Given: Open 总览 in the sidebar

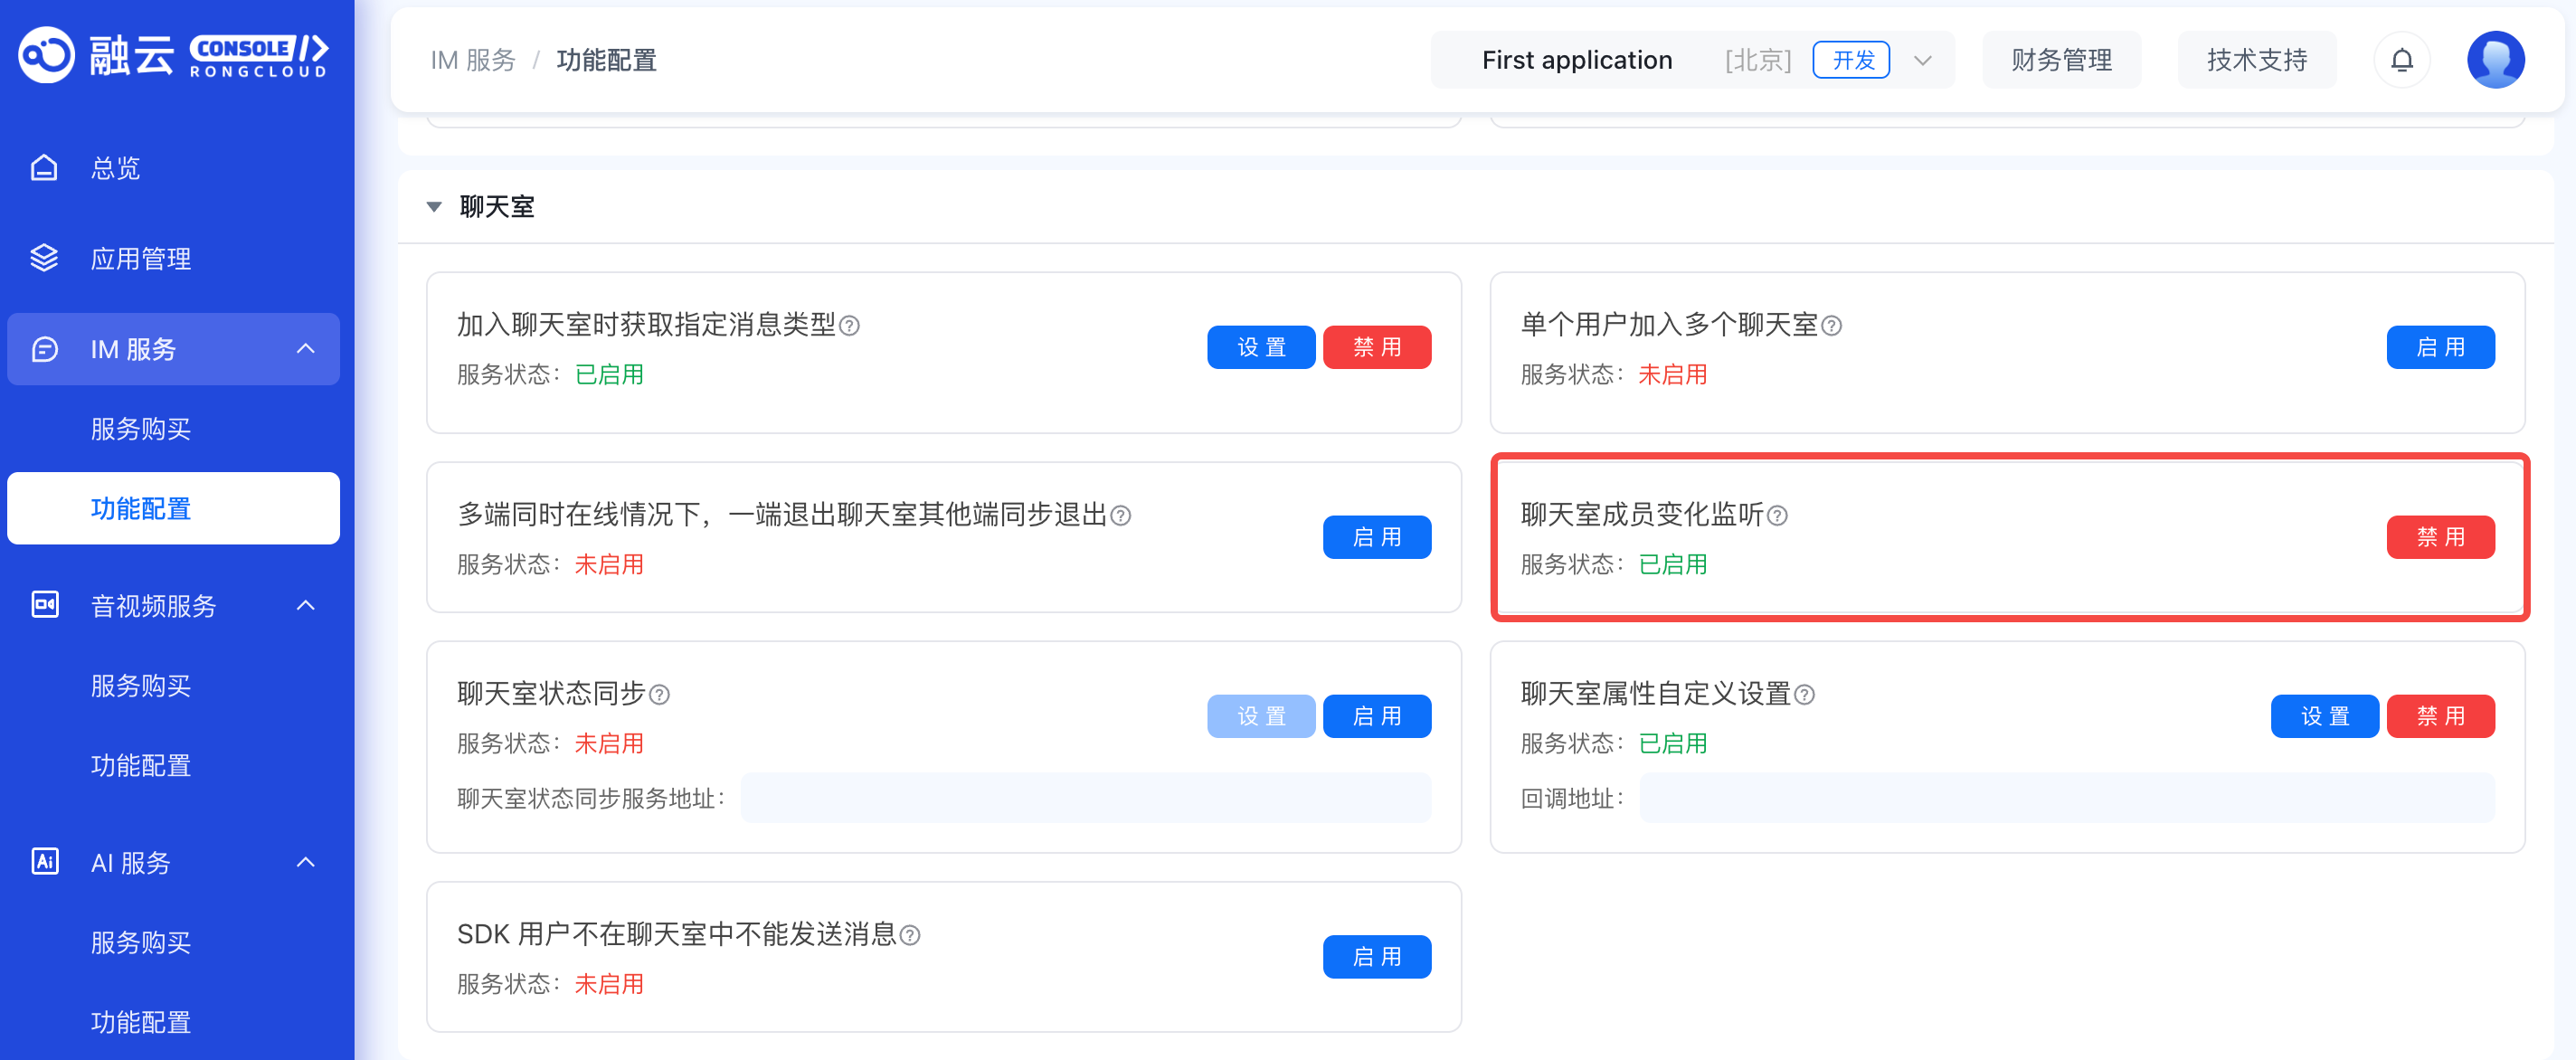Looking at the screenshot, I should point(115,168).
